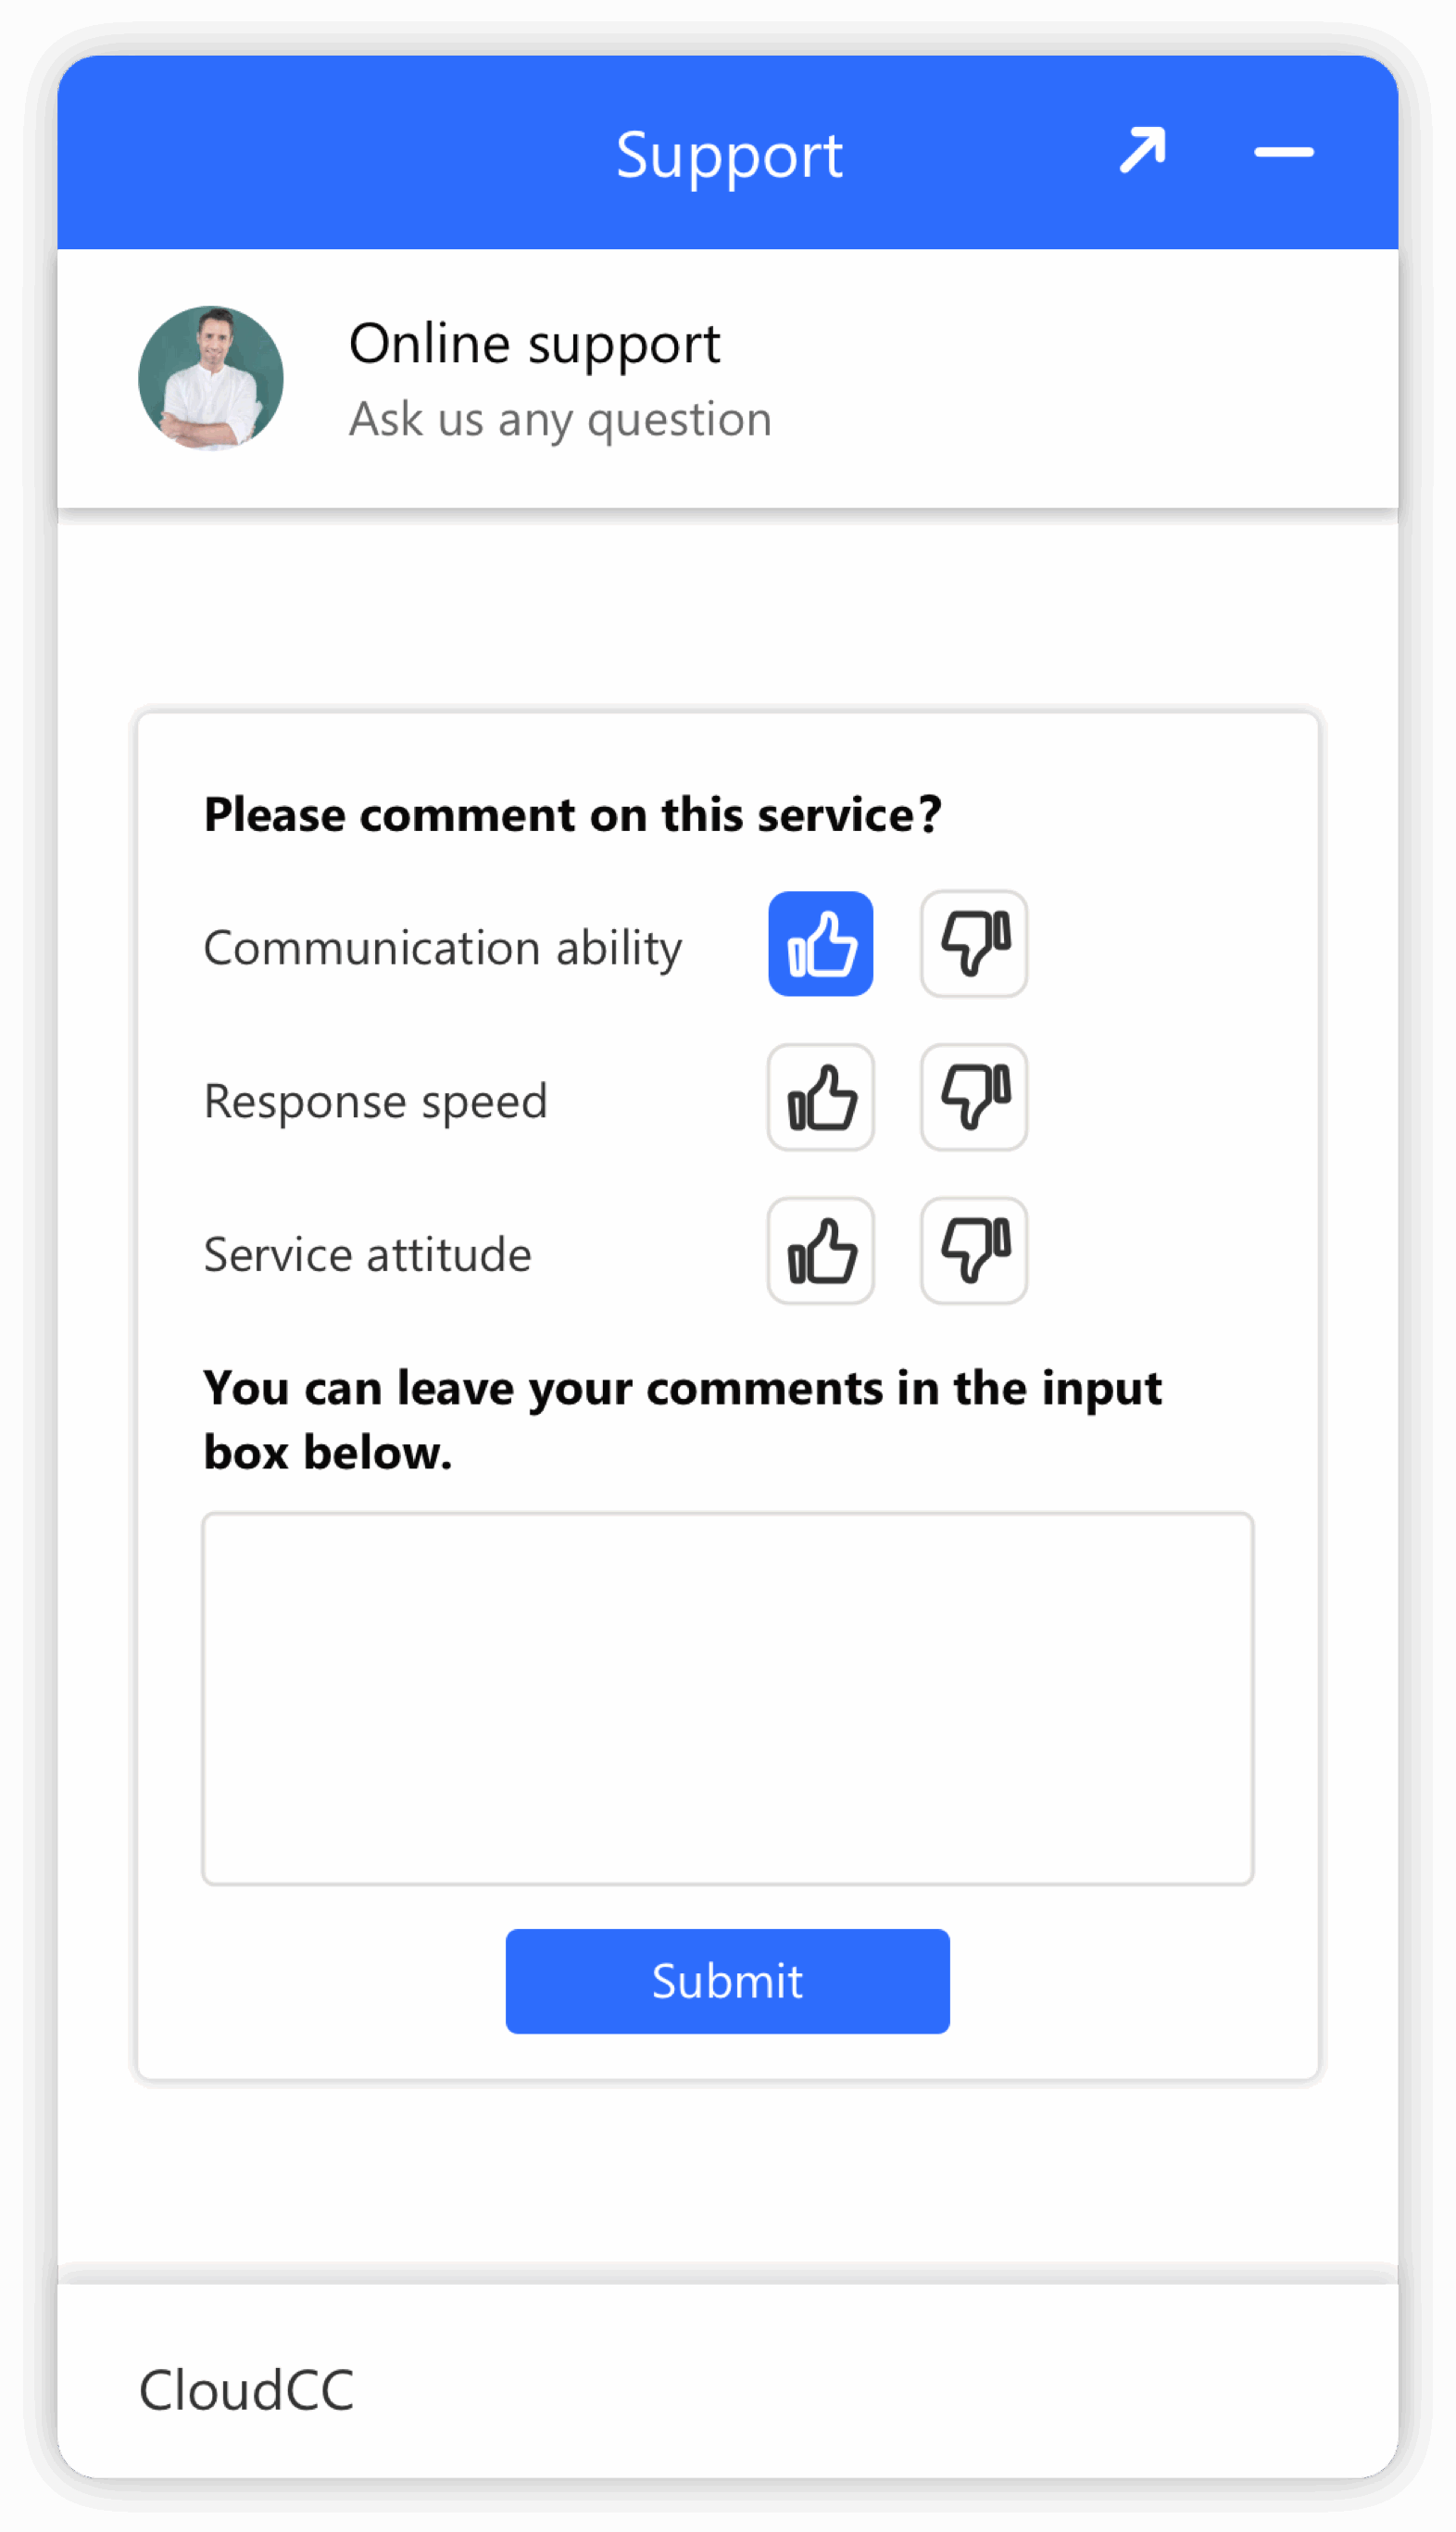
Task: Toggle thumbs up for Communication ability
Action: [x=820, y=944]
